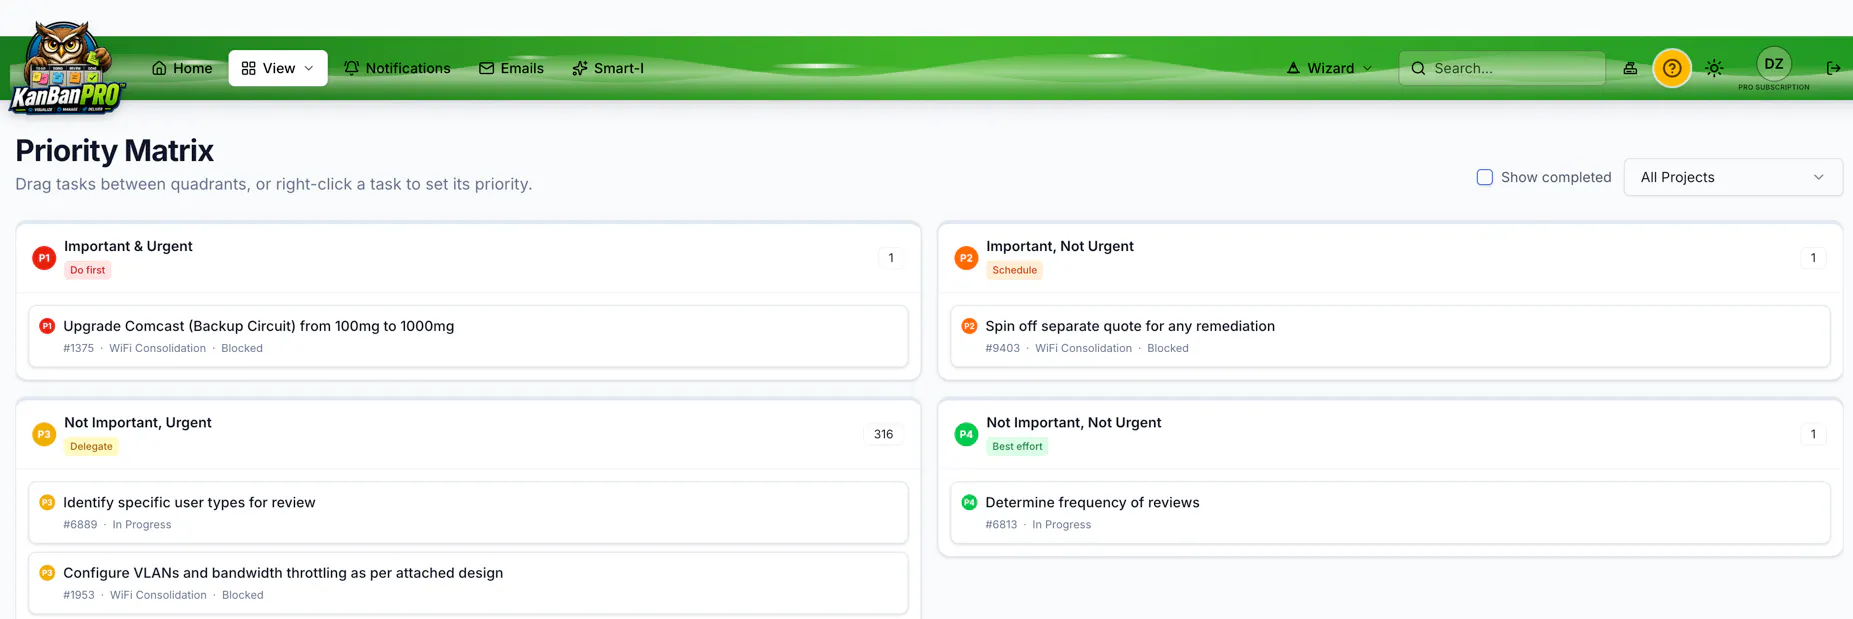Click Important & Urgent quadrant title

point(128,246)
